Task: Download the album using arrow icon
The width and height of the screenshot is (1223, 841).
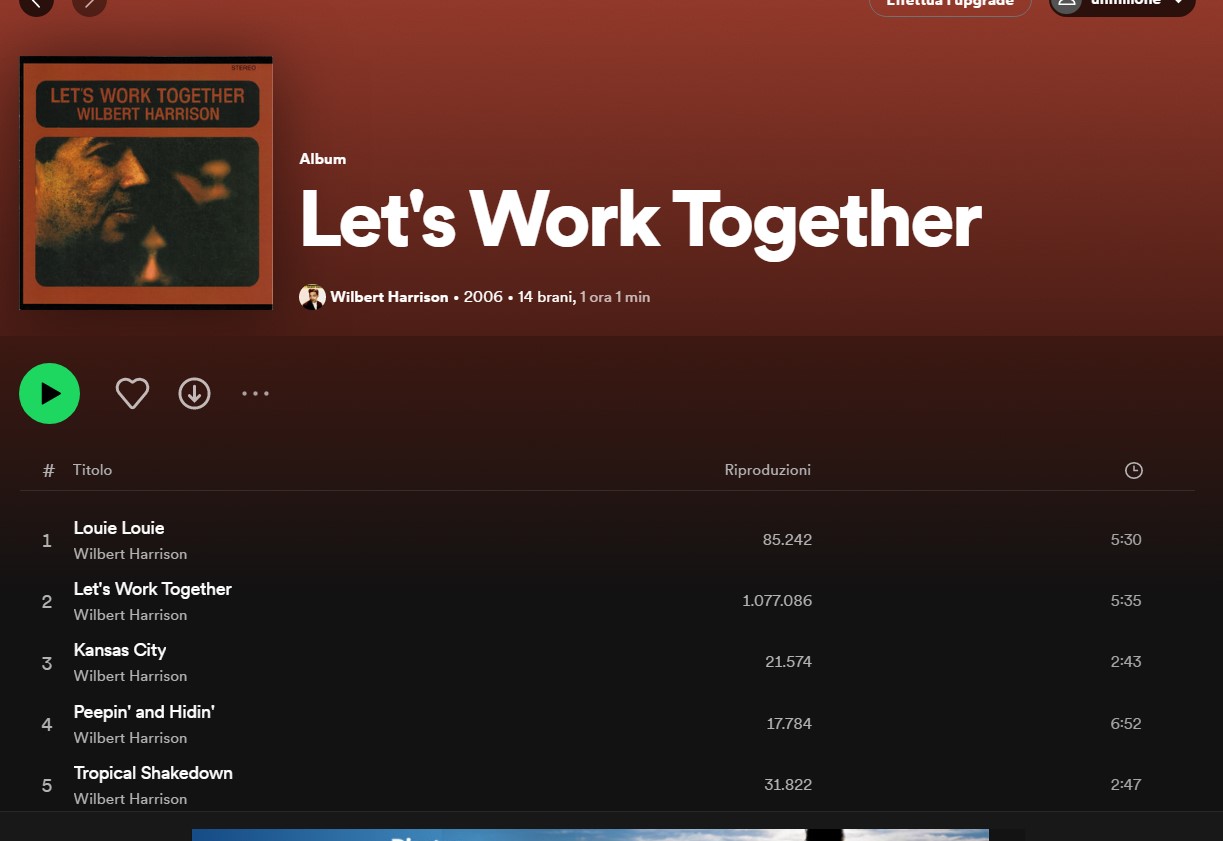Action: (x=194, y=393)
